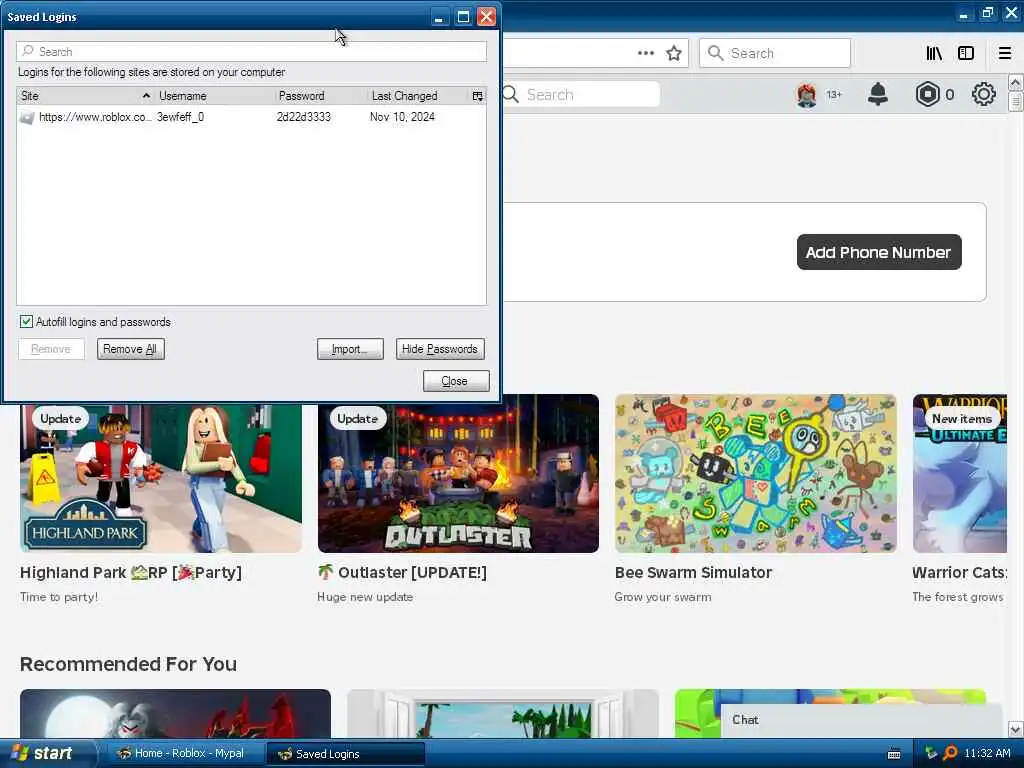This screenshot has height=768, width=1024.
Task: Click the Roblox avatar profile icon
Action: click(807, 95)
